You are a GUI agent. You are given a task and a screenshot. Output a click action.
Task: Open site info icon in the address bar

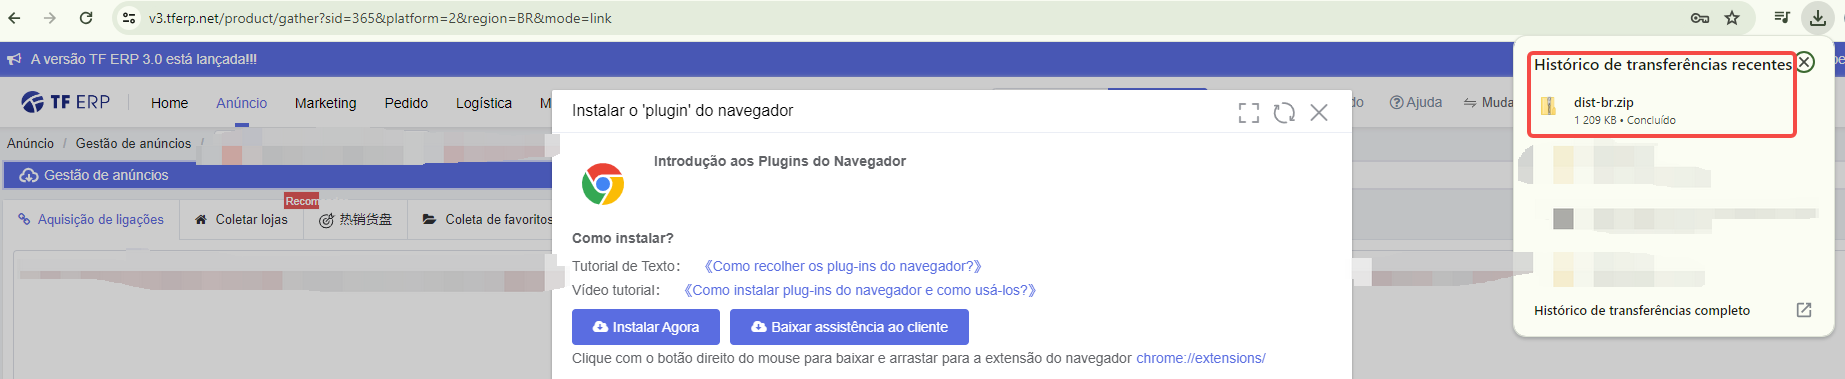[x=128, y=18]
